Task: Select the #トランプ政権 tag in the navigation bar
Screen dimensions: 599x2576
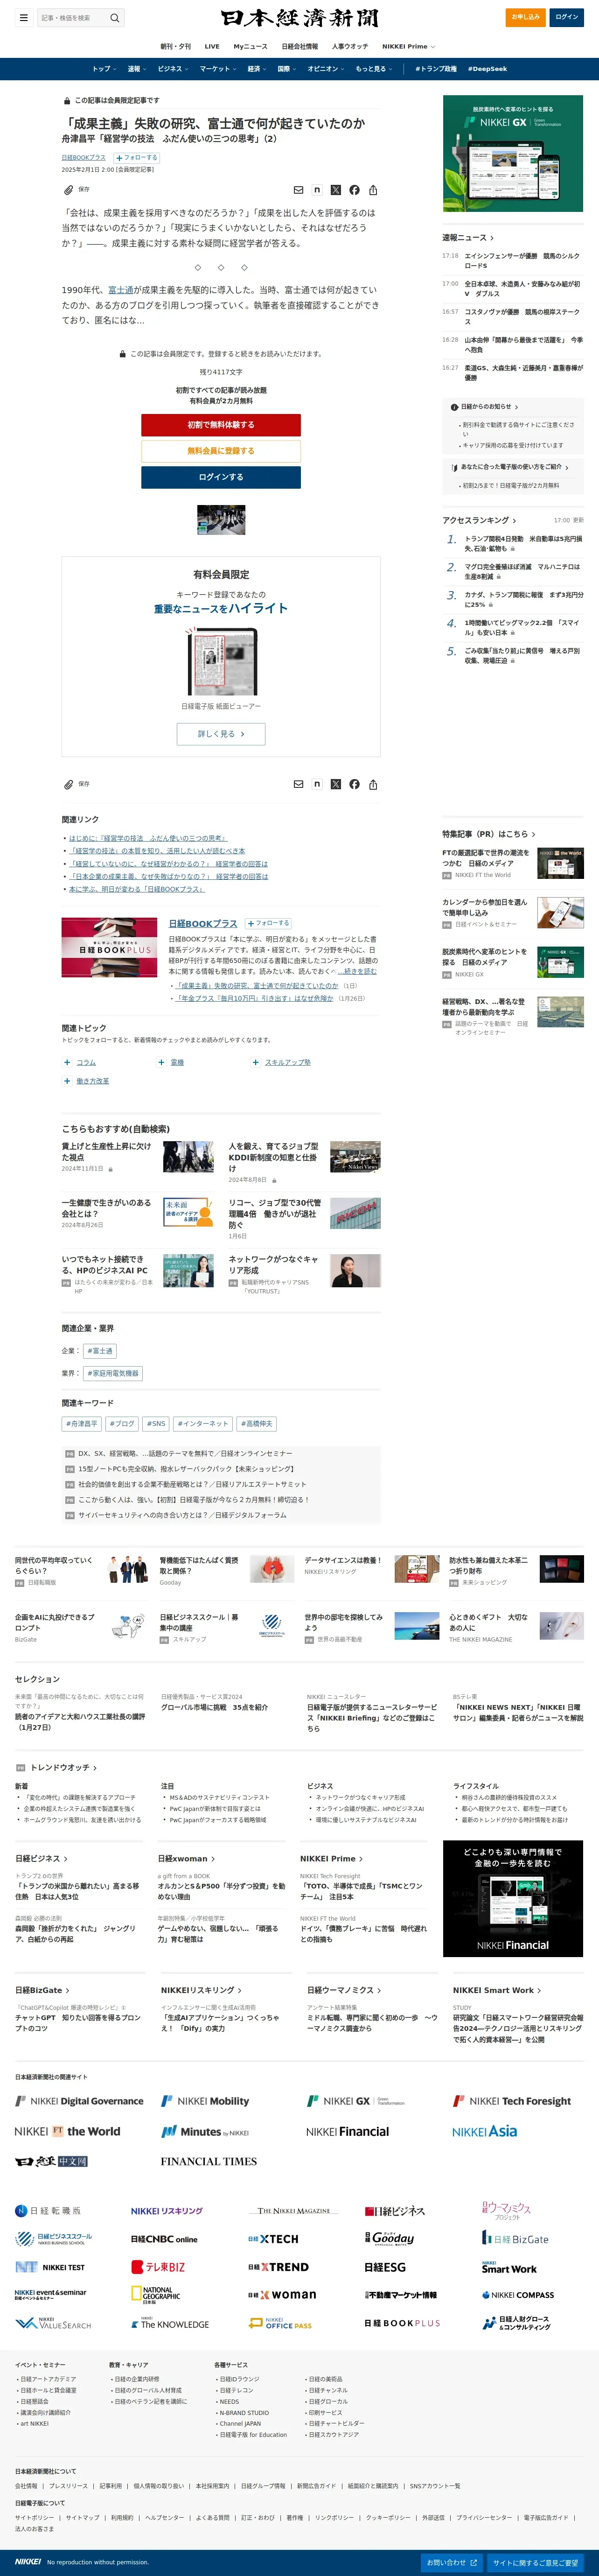Action: tap(436, 69)
